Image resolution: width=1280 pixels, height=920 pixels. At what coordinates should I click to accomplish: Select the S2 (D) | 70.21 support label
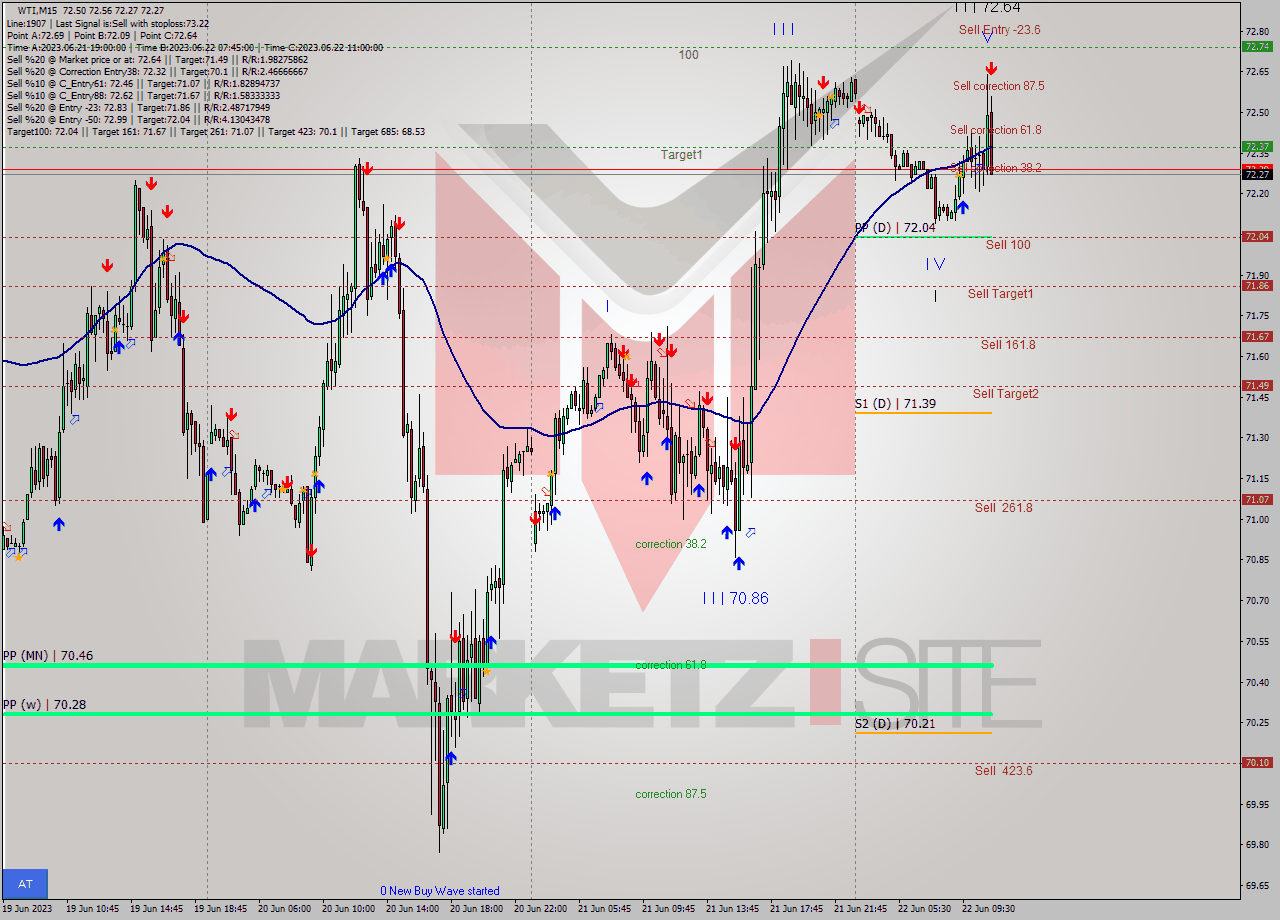[895, 723]
